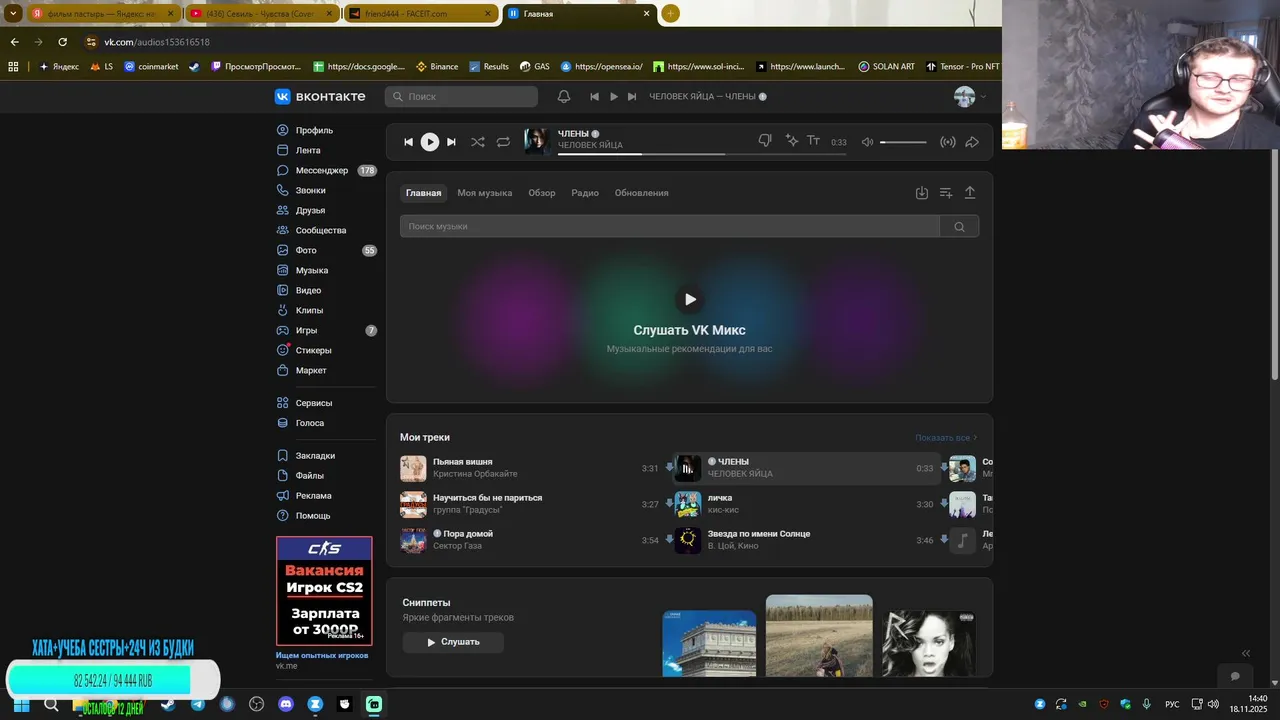Click the music search magnifier button

tap(959, 226)
